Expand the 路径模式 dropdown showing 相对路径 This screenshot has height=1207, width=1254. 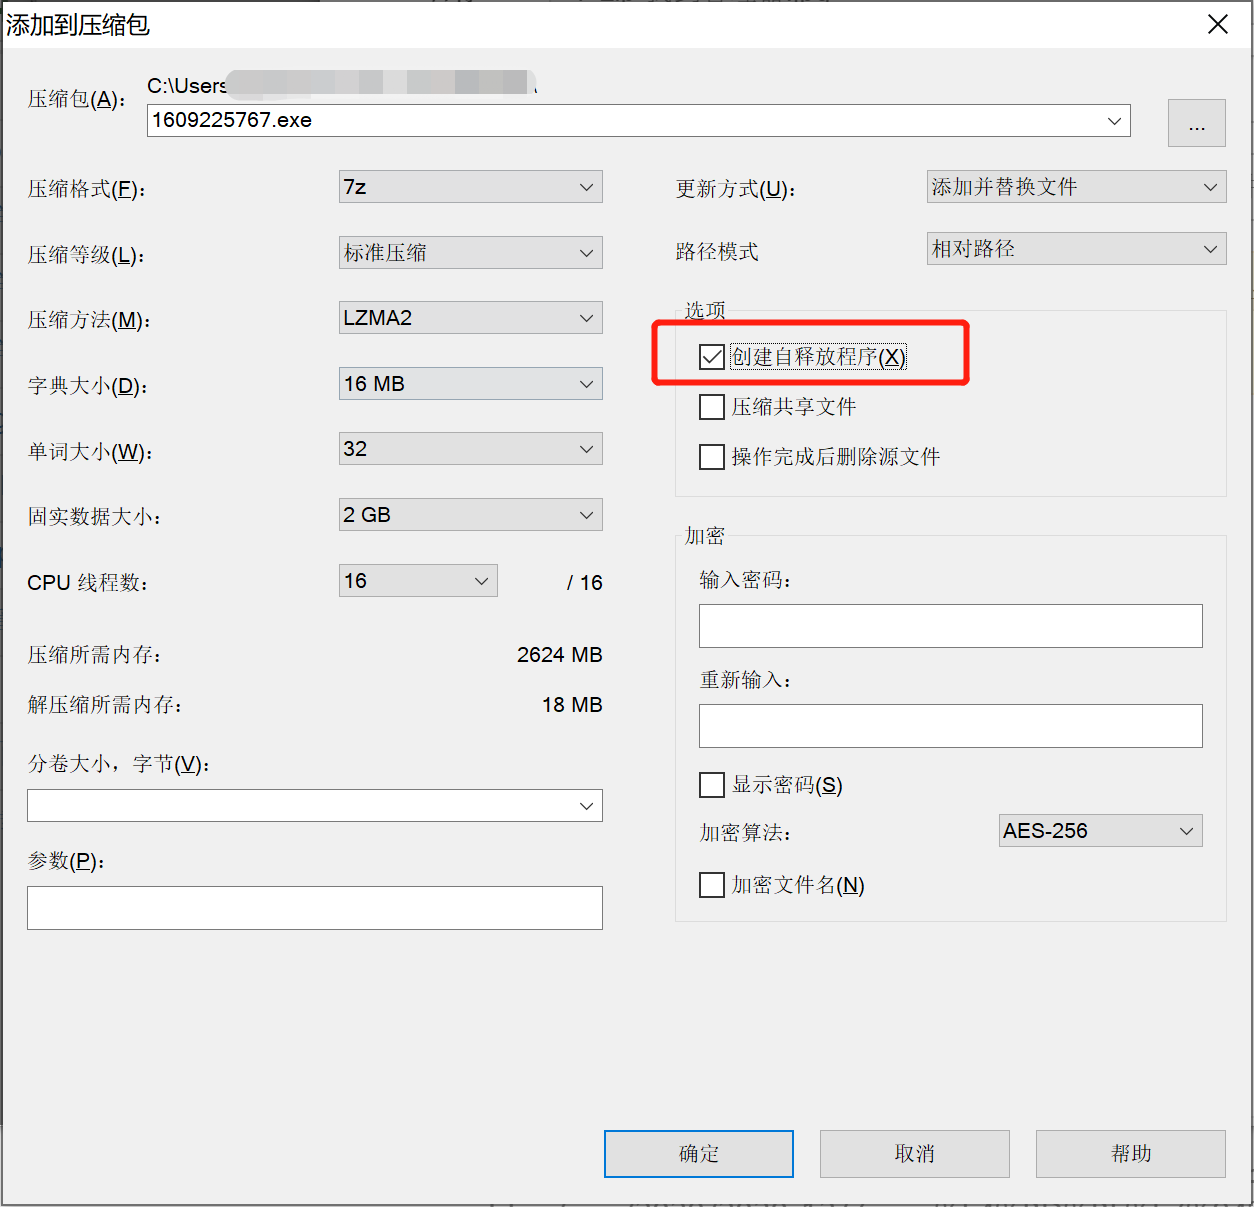(1076, 249)
